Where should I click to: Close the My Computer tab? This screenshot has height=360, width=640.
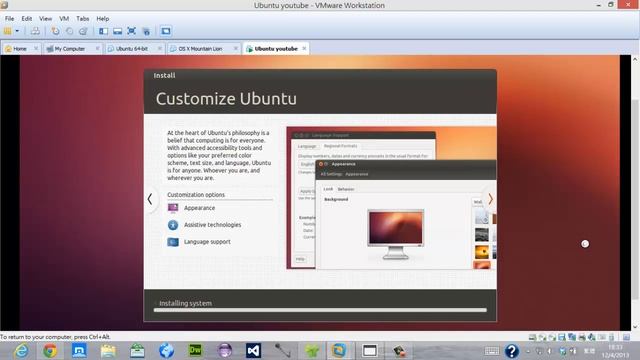click(97, 49)
